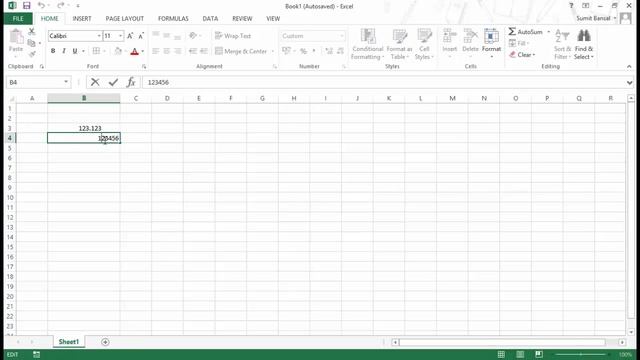
Task: Click the Format Painter brush icon
Action: [x=32, y=54]
